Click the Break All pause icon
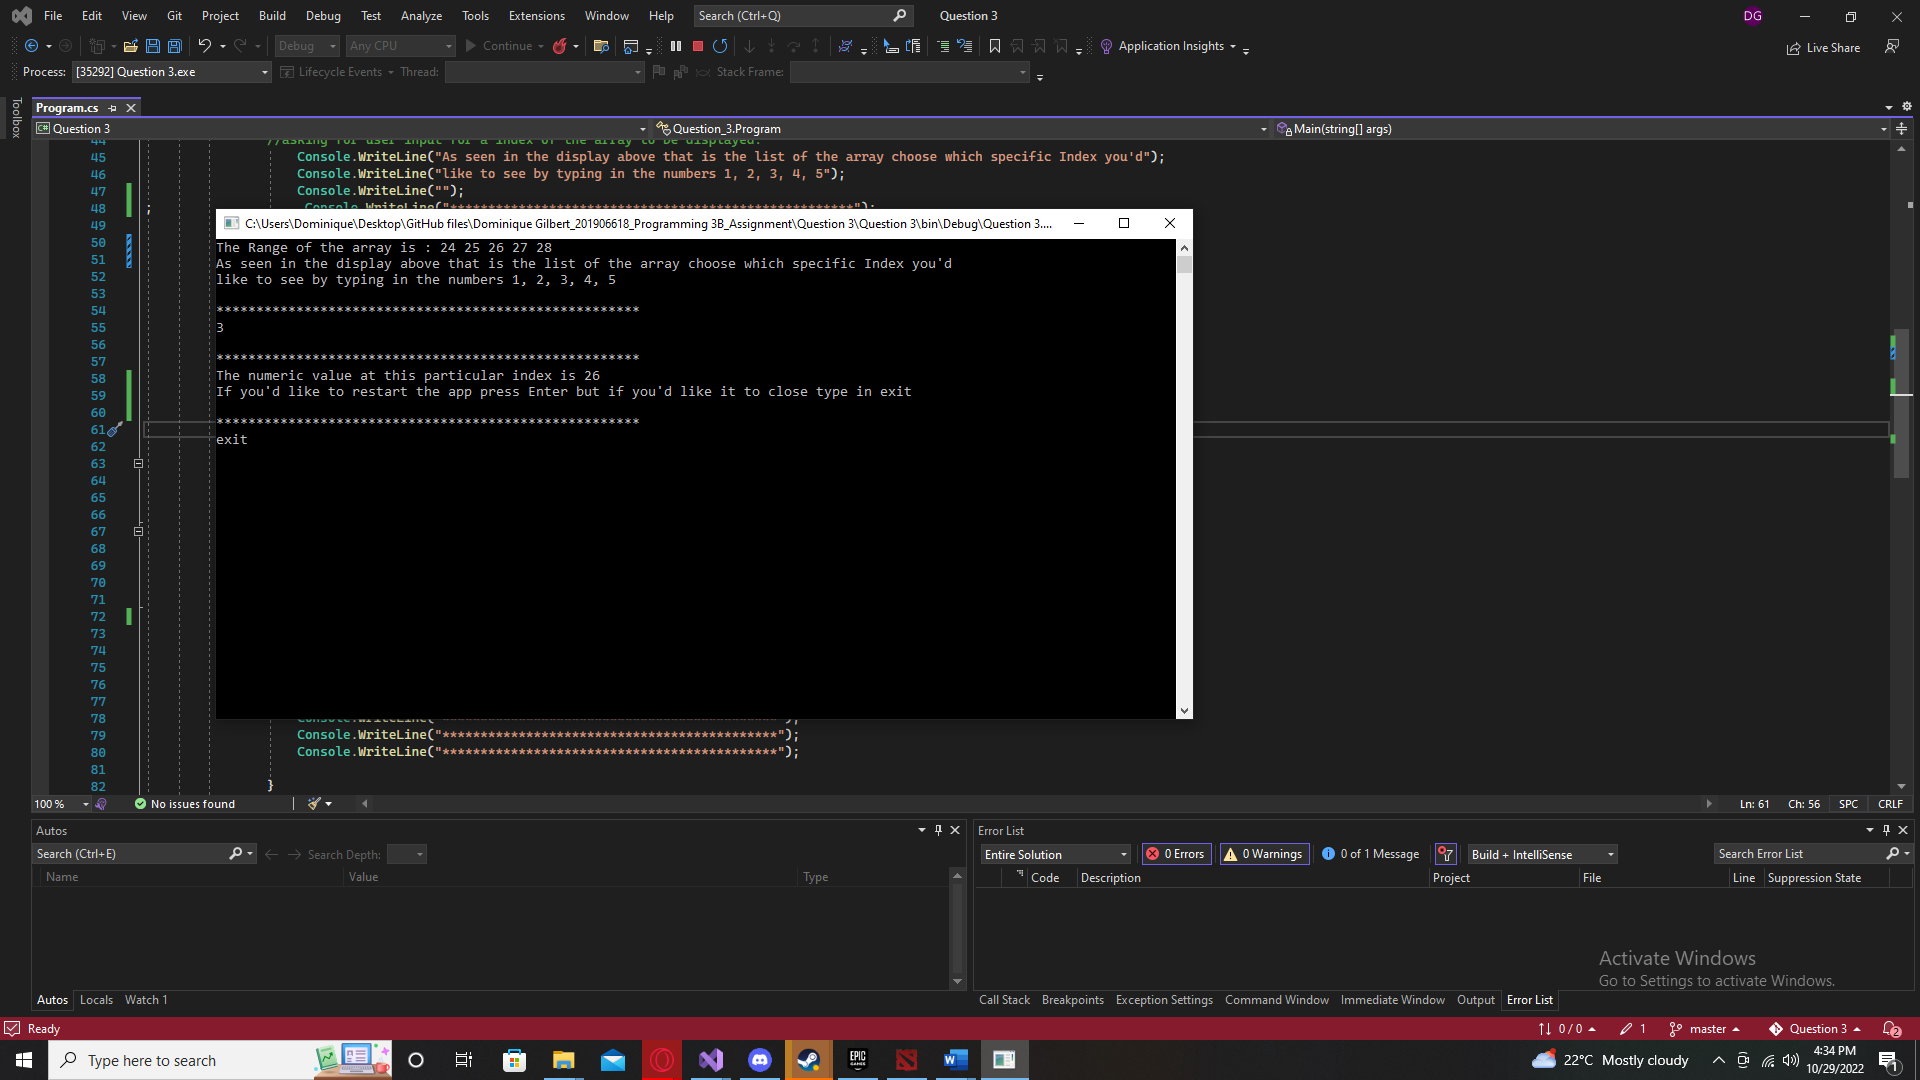This screenshot has height=1080, width=1920. (676, 46)
